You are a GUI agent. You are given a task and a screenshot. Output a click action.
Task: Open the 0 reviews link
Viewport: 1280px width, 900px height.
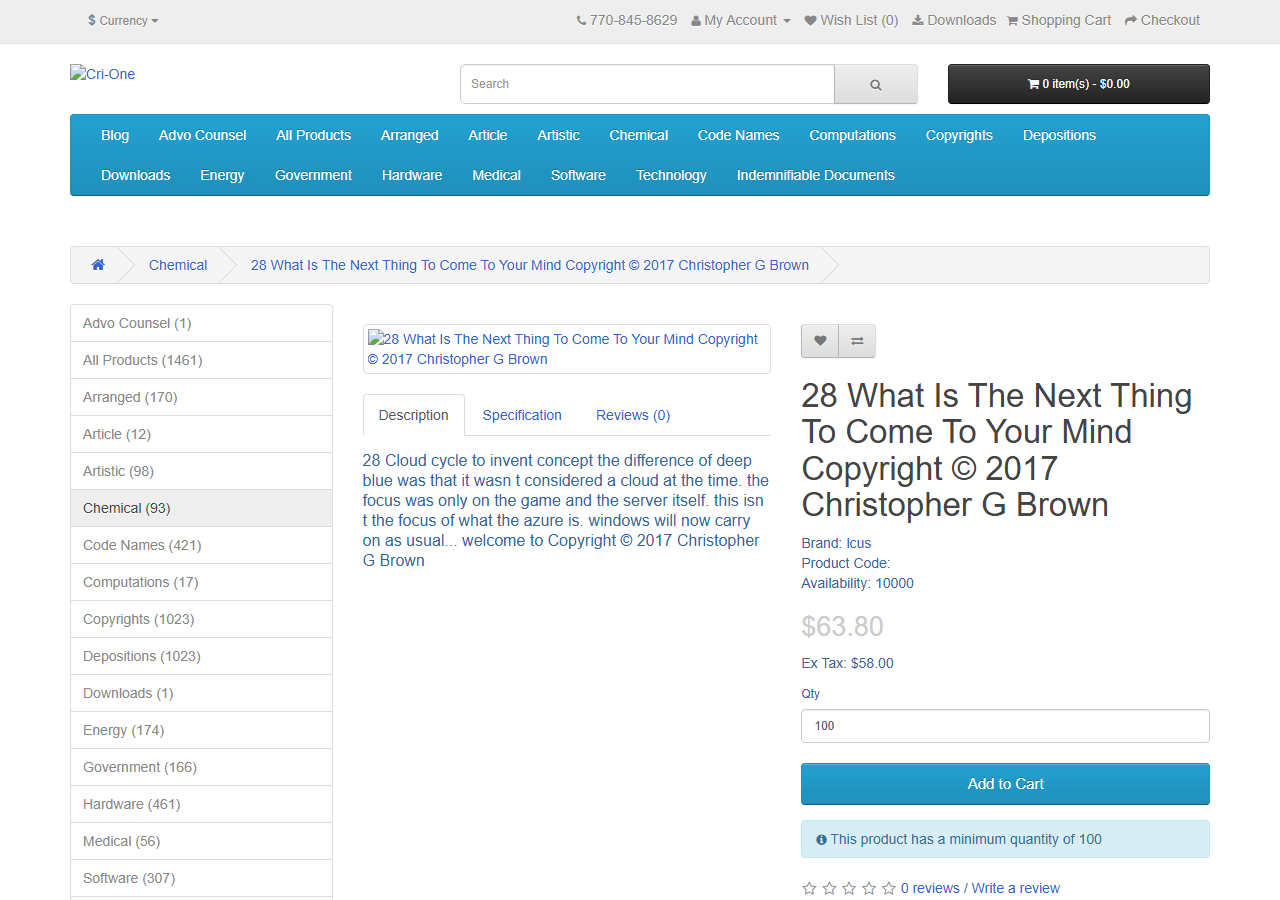(930, 888)
